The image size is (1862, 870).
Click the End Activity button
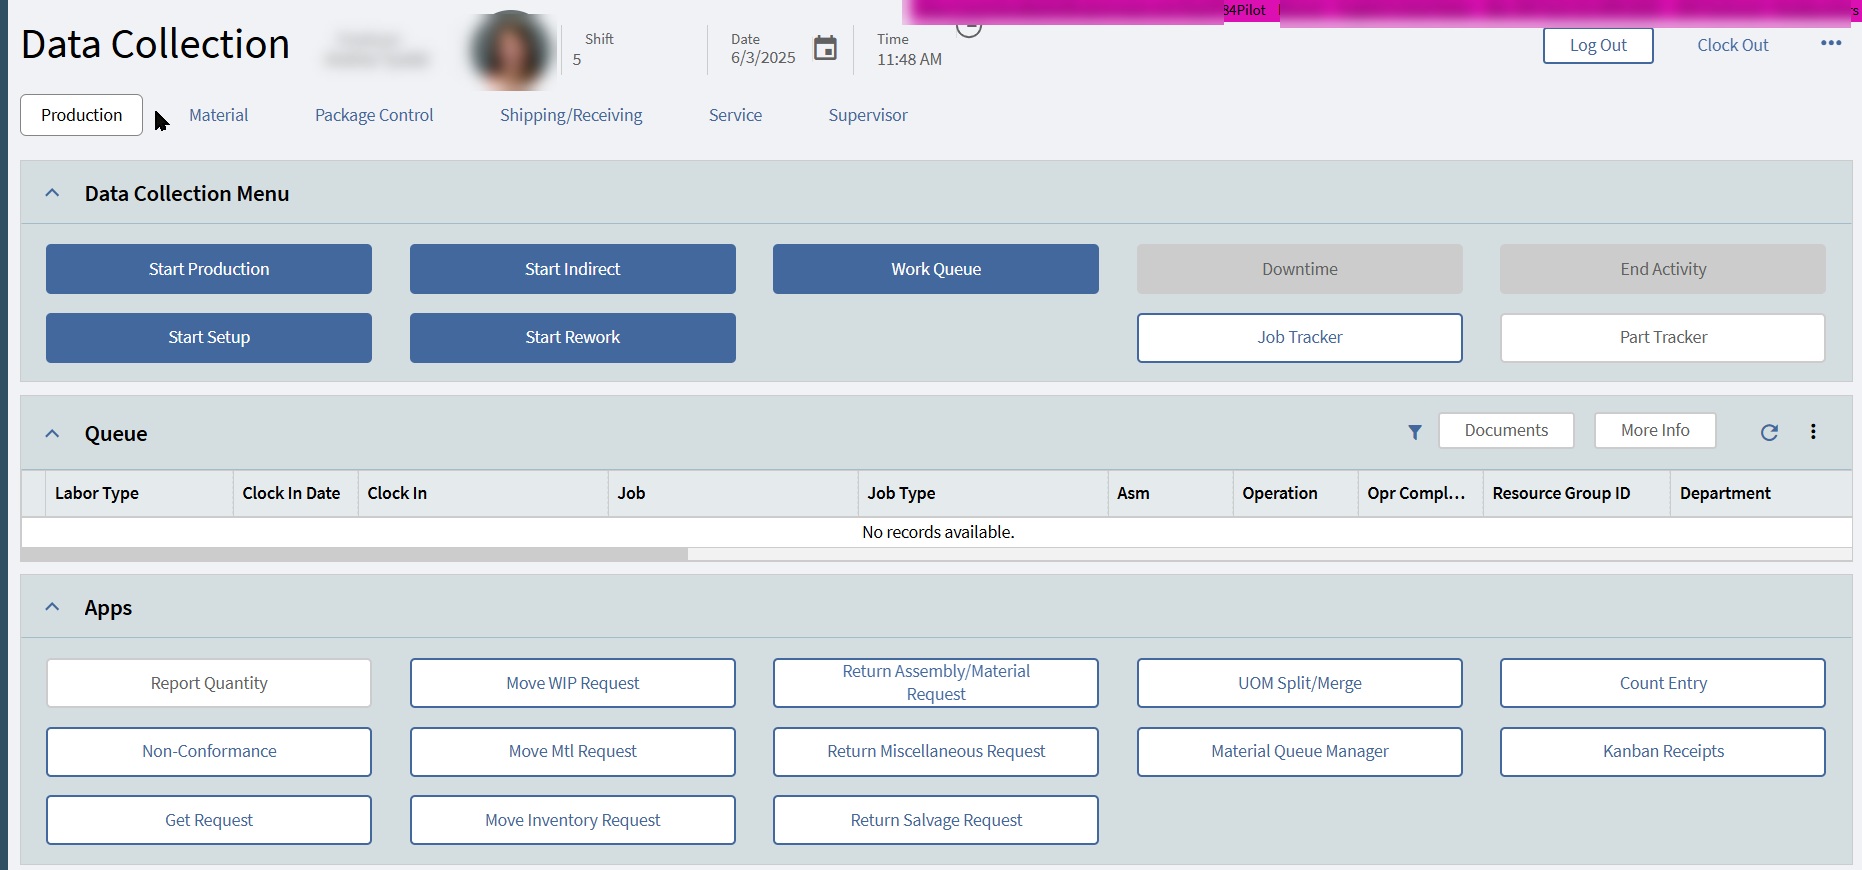pyautogui.click(x=1663, y=269)
